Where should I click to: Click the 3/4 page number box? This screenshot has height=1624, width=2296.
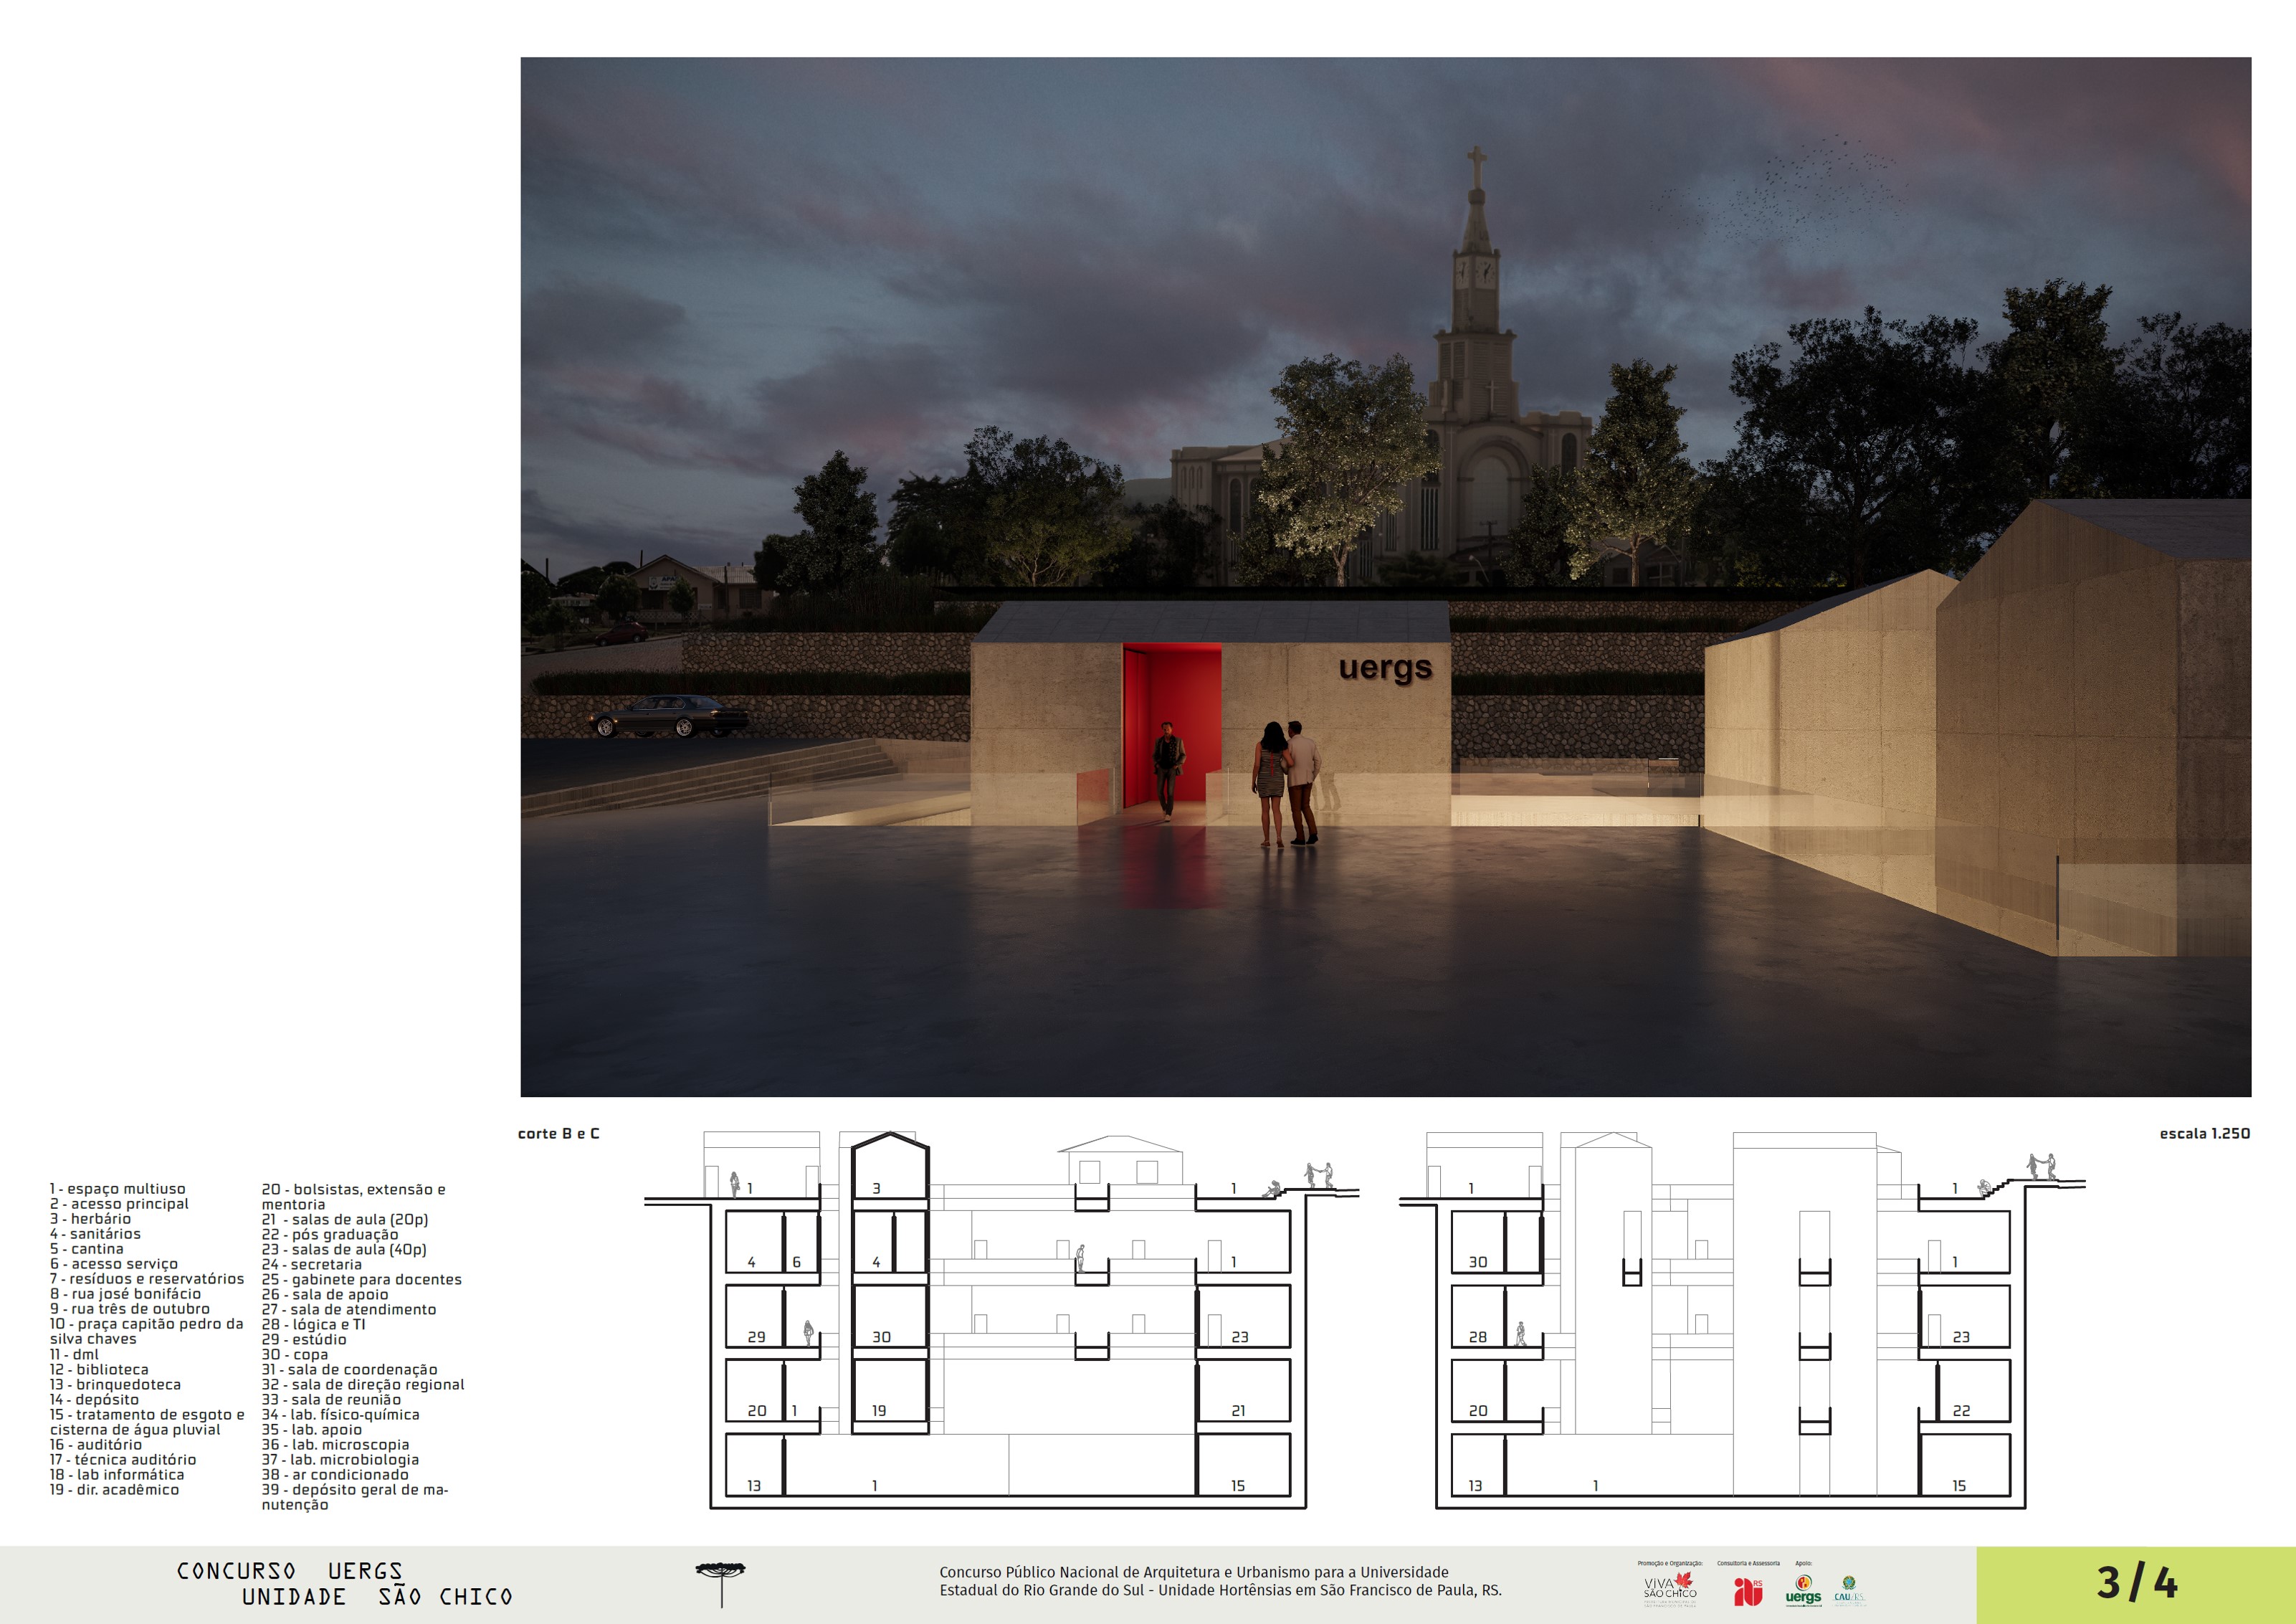click(x=2135, y=1584)
